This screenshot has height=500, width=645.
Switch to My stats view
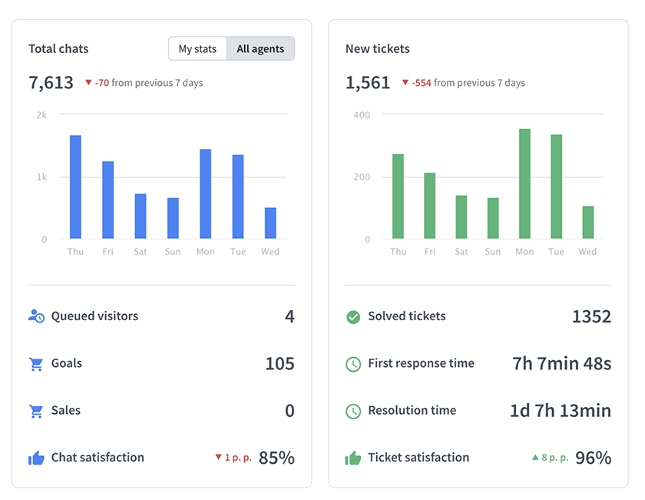pos(197,49)
